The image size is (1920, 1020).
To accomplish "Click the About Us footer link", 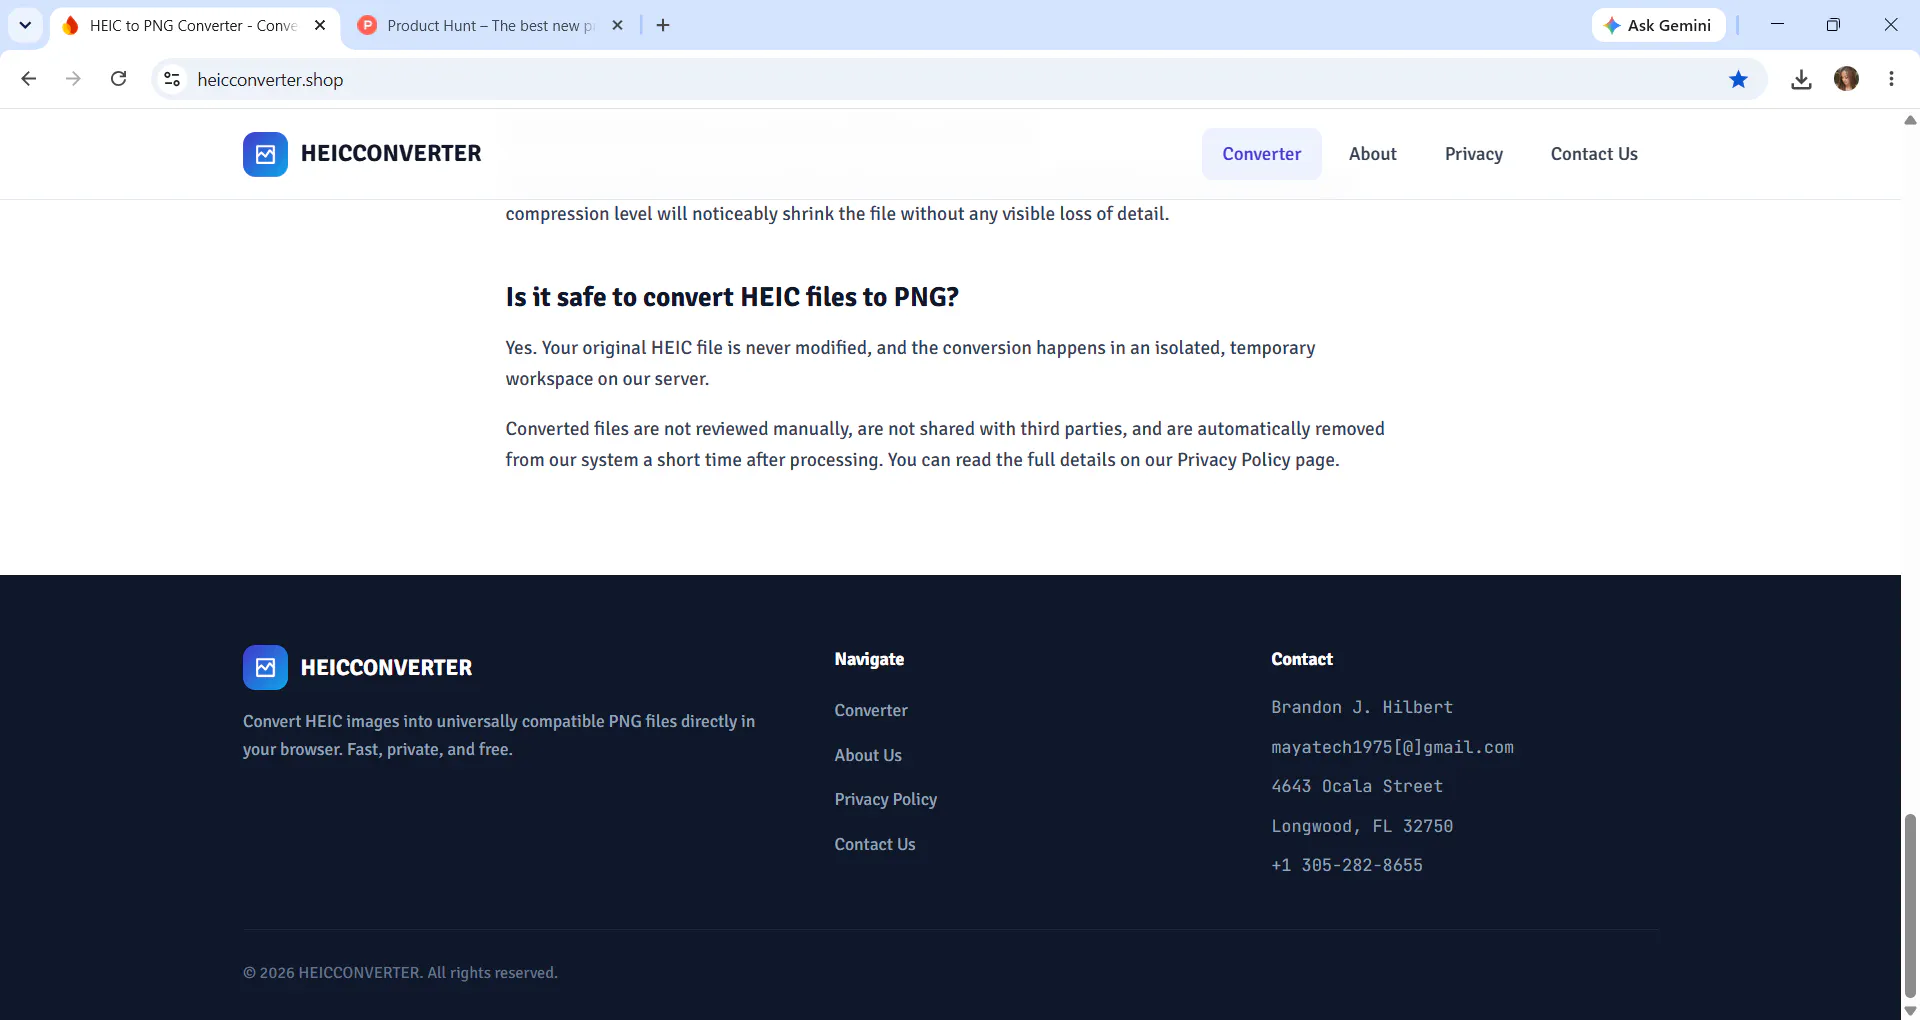I will click(x=868, y=755).
